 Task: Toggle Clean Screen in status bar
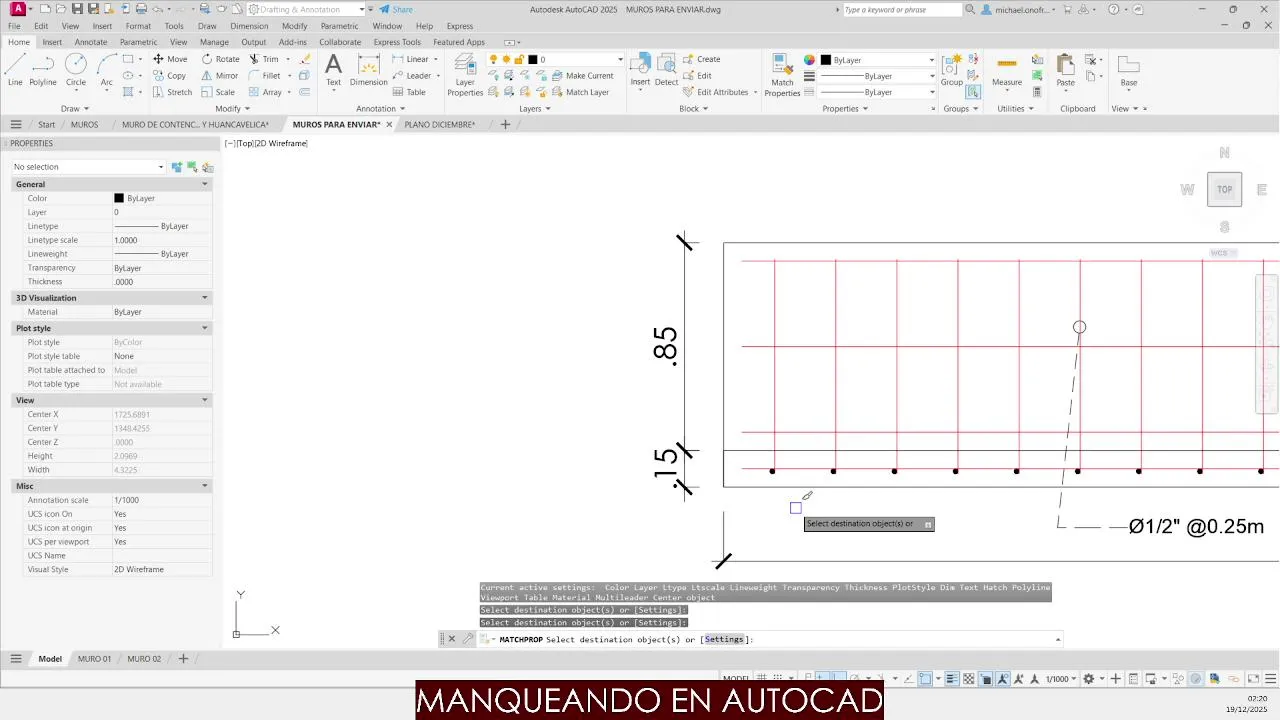pyautogui.click(x=1252, y=679)
